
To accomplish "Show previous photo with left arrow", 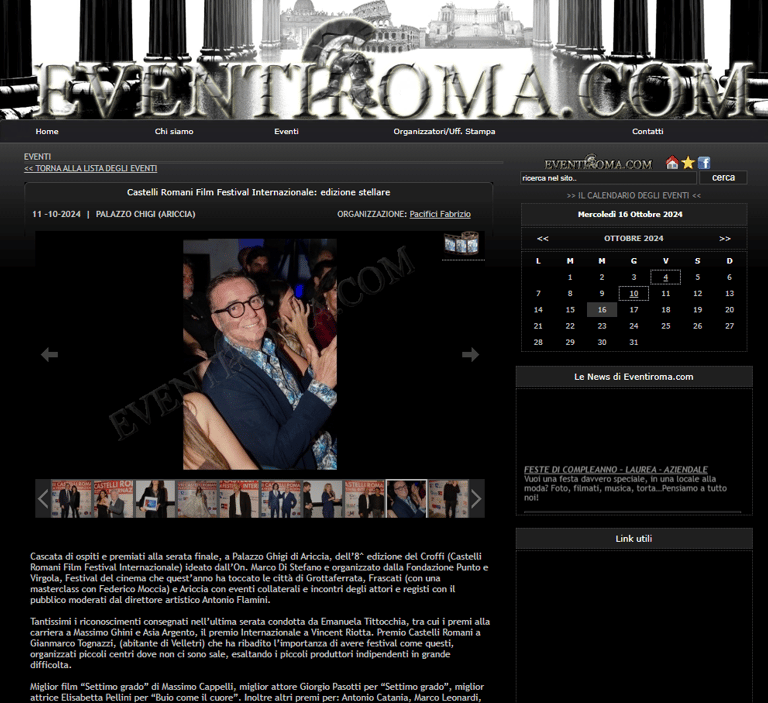I will 49,354.
